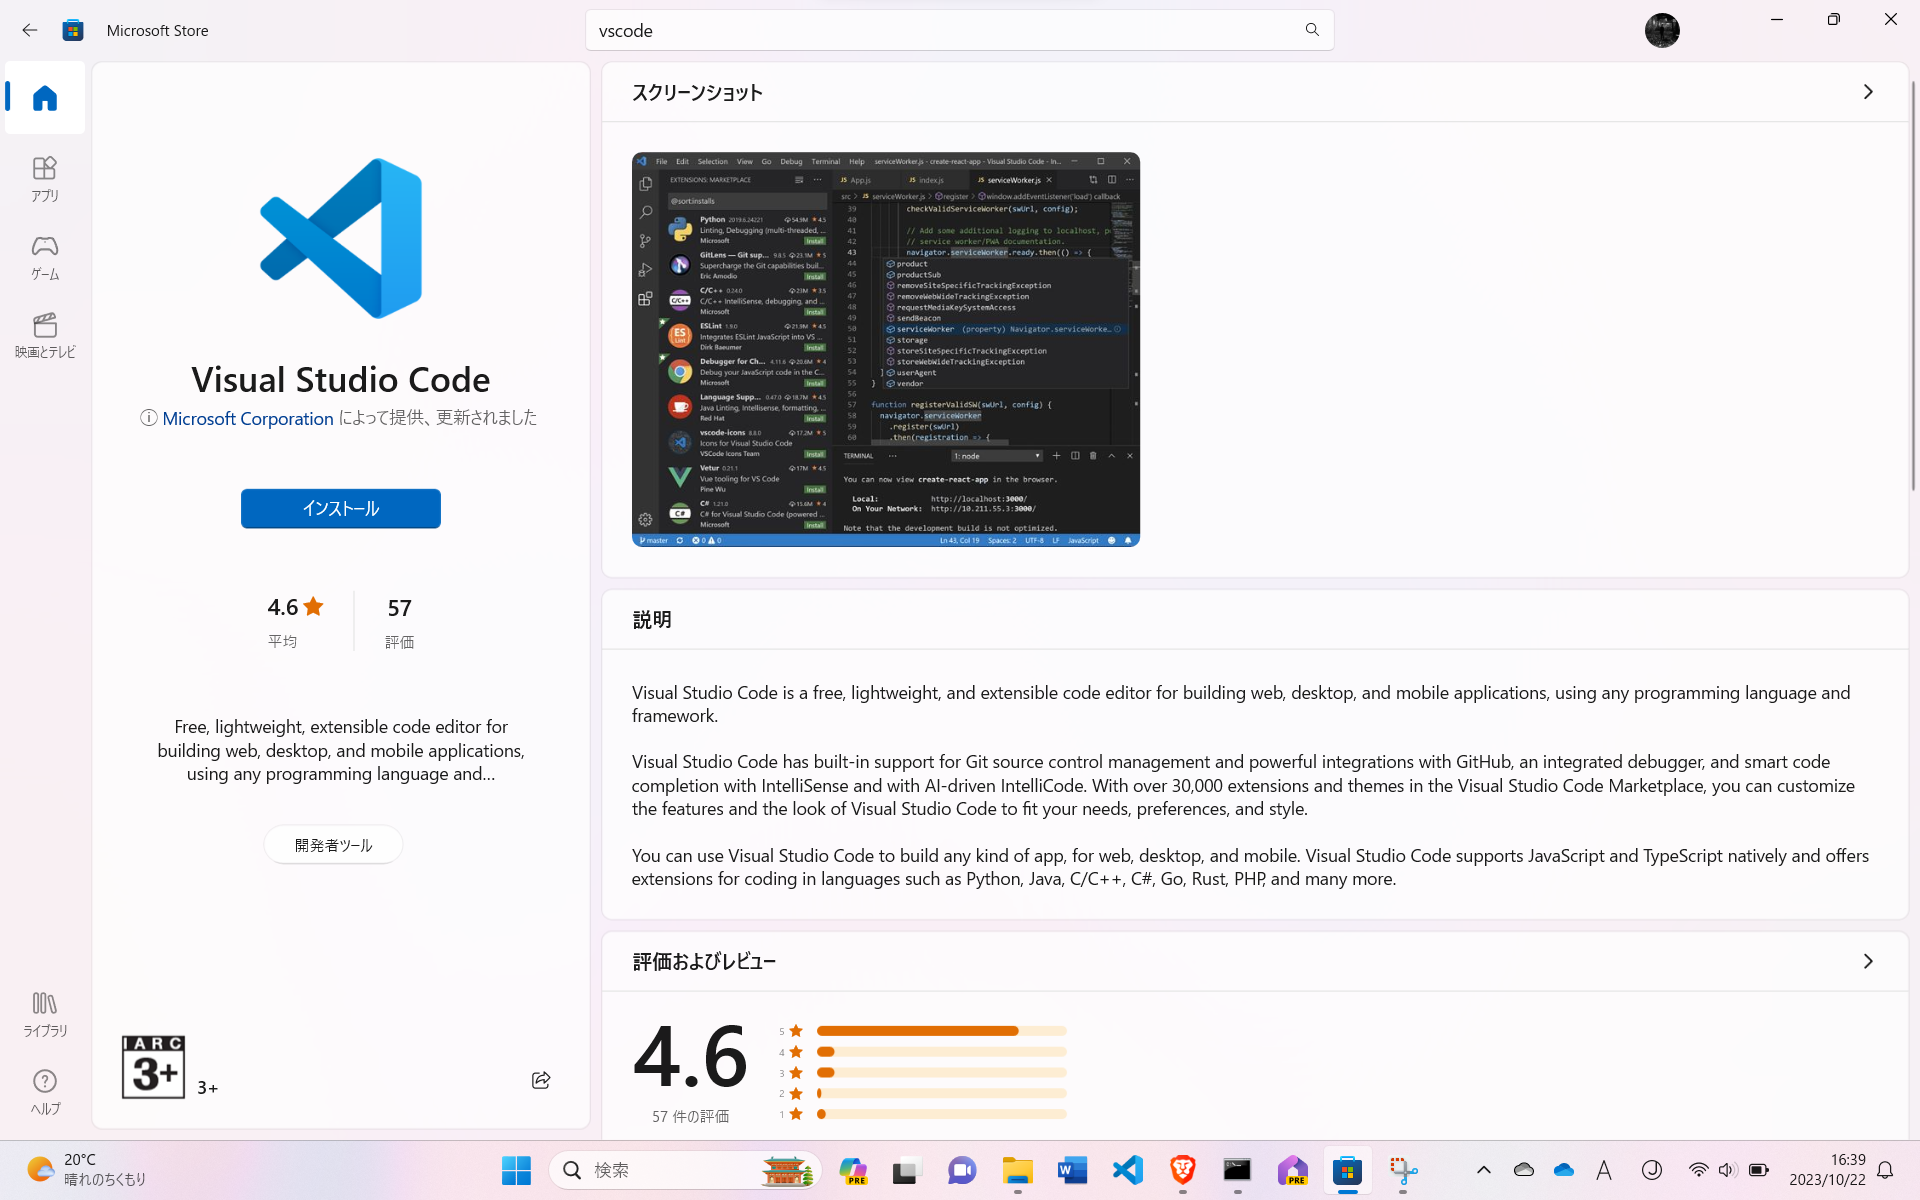Viewport: 1920px width, 1200px height.
Task: Click the vscode search input field
Action: pos(940,30)
